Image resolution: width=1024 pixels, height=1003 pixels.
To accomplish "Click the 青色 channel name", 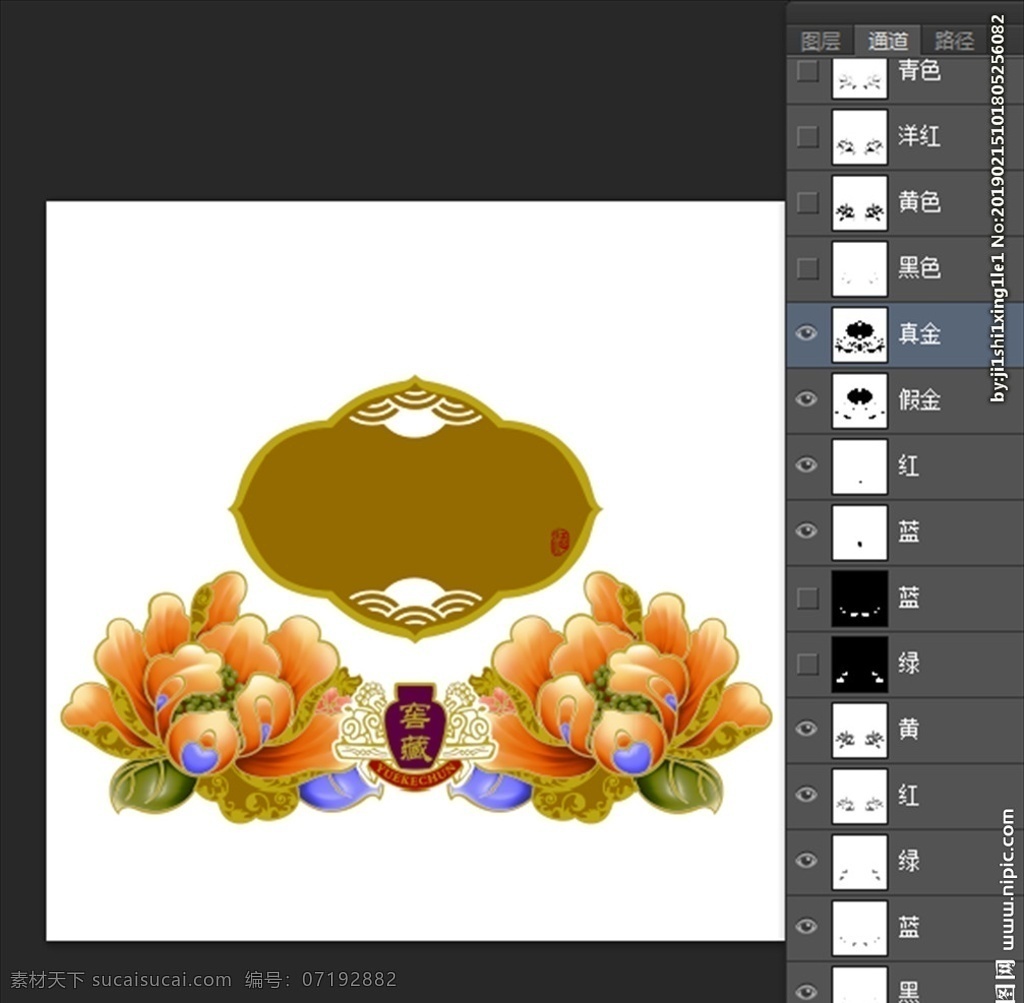I will (x=920, y=71).
